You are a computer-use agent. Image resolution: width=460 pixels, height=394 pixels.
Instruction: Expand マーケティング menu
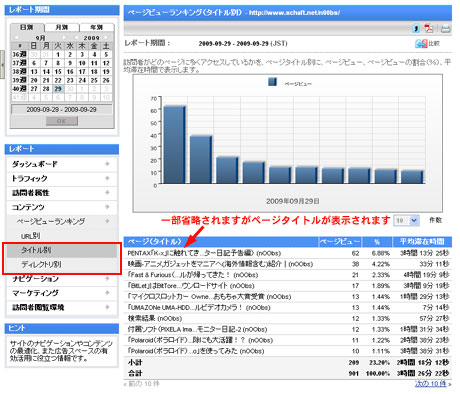tap(62, 293)
